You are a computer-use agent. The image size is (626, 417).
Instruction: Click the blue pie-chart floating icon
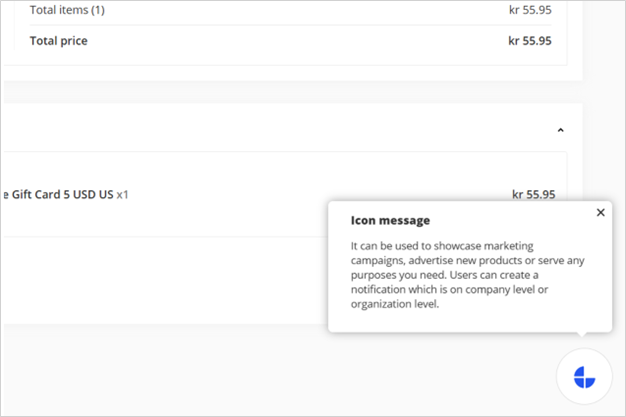tap(584, 377)
